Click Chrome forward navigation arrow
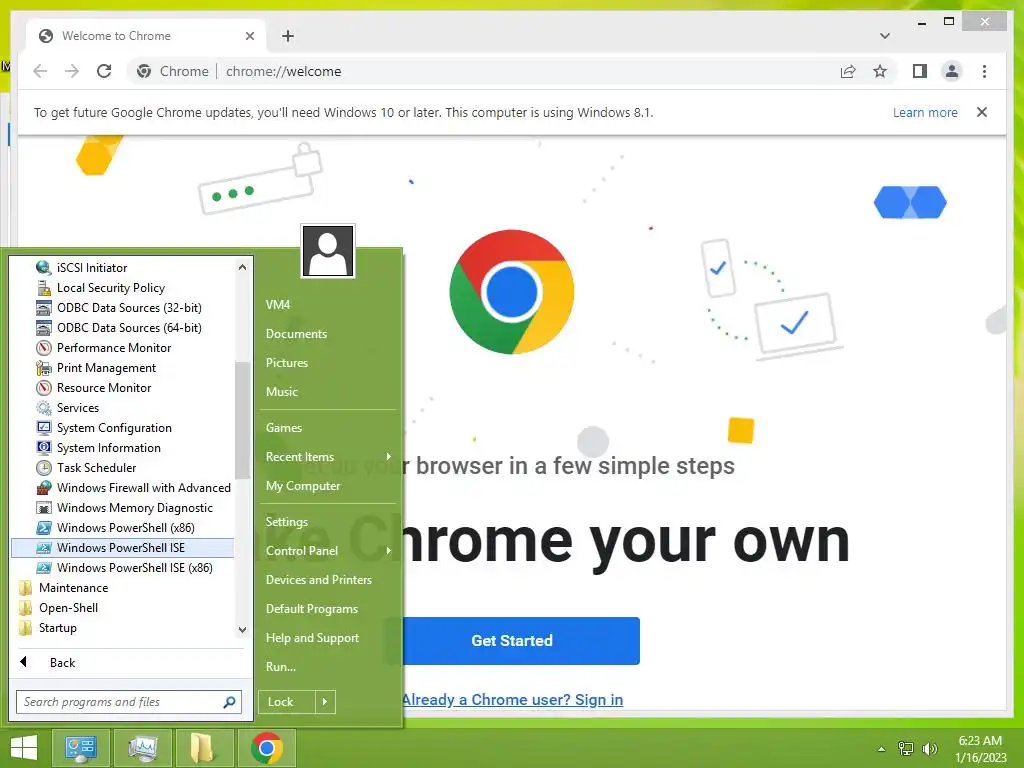Screen dimensions: 1024x768 coord(72,71)
